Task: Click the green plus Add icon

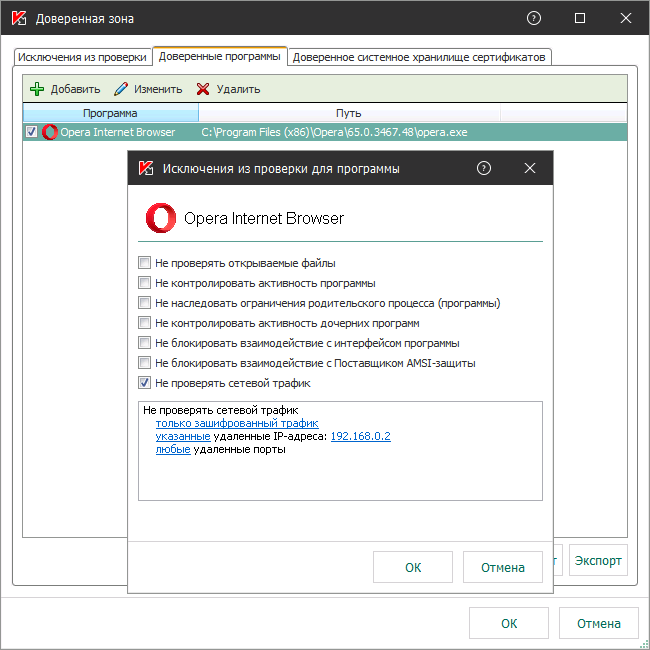Action: pos(37,89)
